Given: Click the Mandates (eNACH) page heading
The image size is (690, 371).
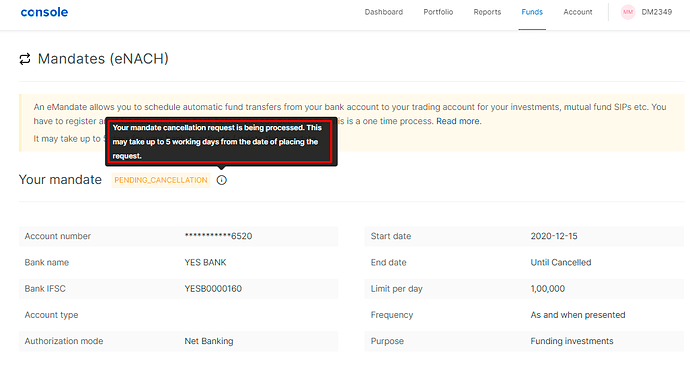Looking at the screenshot, I should (103, 59).
